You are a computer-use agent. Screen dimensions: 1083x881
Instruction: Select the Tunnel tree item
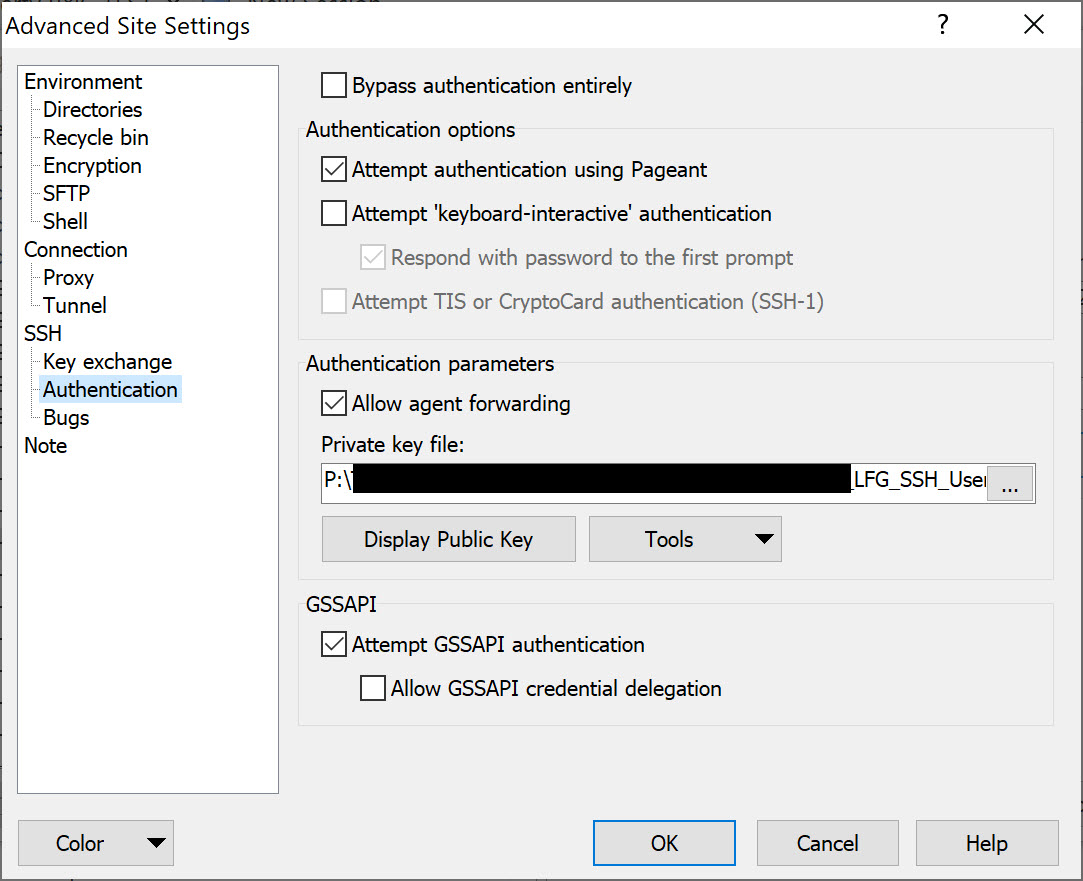point(75,306)
